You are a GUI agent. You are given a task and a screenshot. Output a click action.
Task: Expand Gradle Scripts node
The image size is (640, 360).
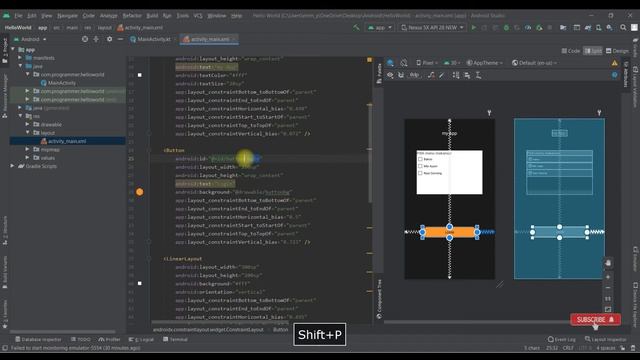coord(12,166)
